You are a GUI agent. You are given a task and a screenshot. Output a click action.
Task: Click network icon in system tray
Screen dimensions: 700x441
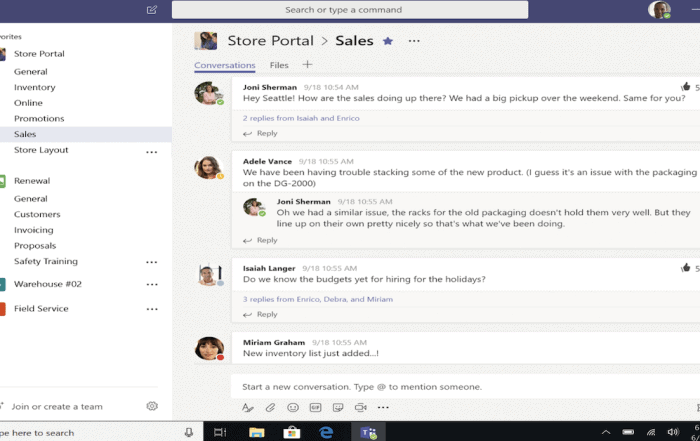click(651, 432)
